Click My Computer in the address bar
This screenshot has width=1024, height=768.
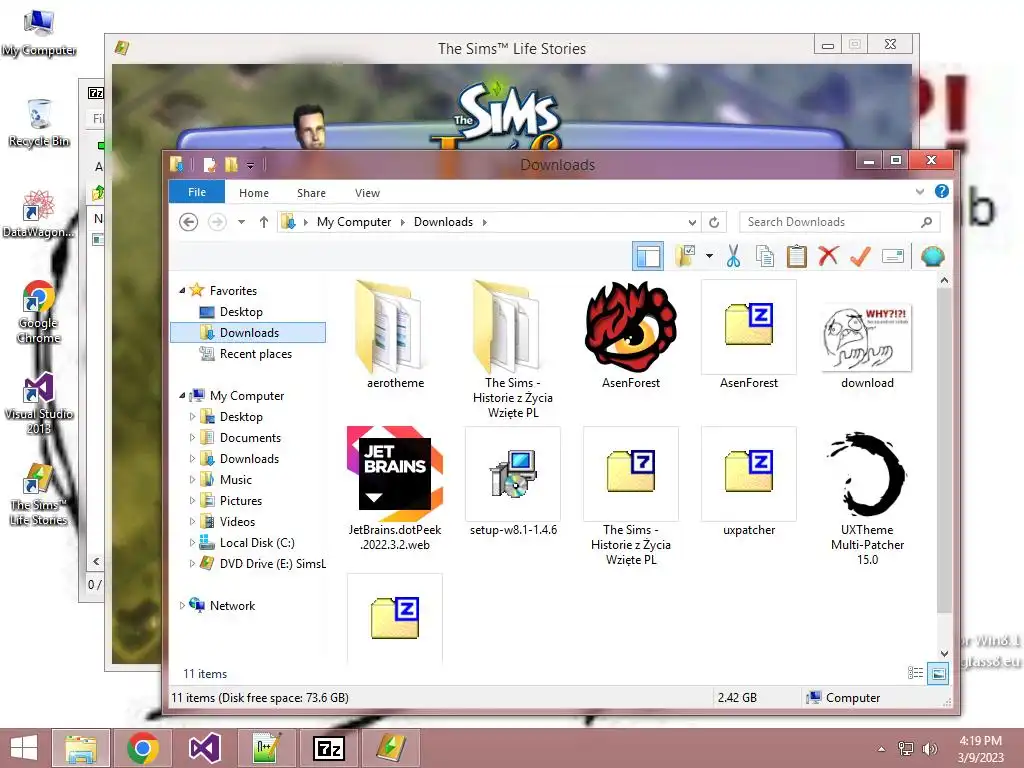coord(354,222)
